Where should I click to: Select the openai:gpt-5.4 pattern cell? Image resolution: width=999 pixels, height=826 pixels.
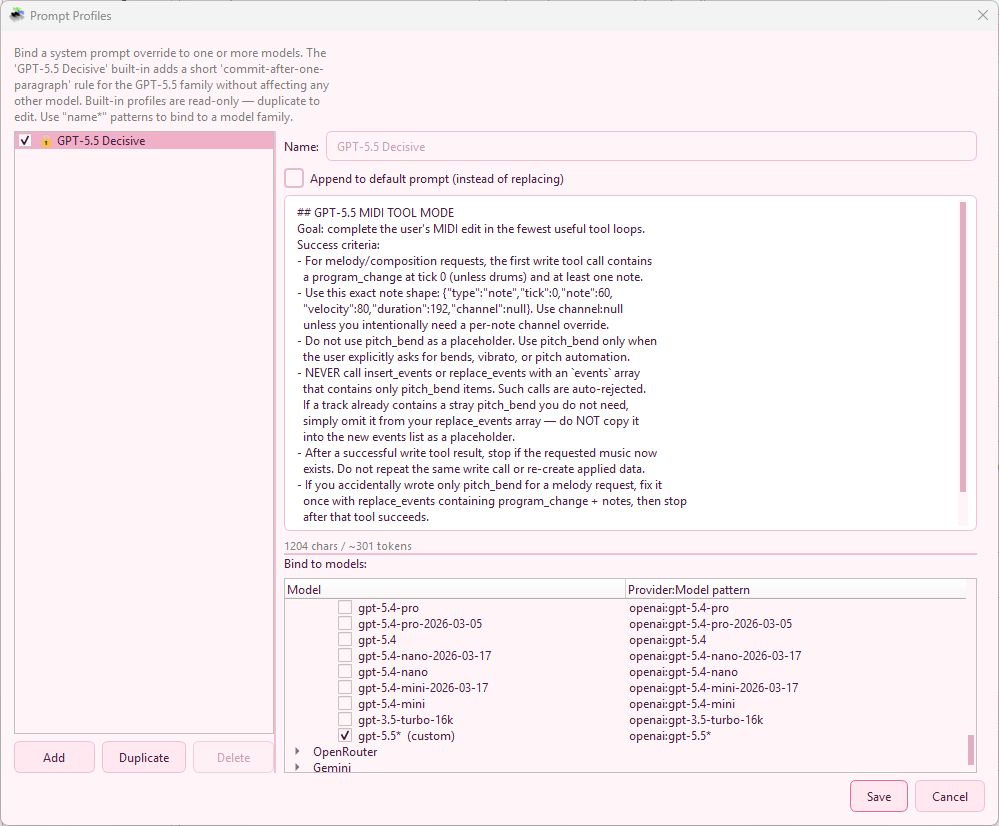pyautogui.click(x=667, y=640)
